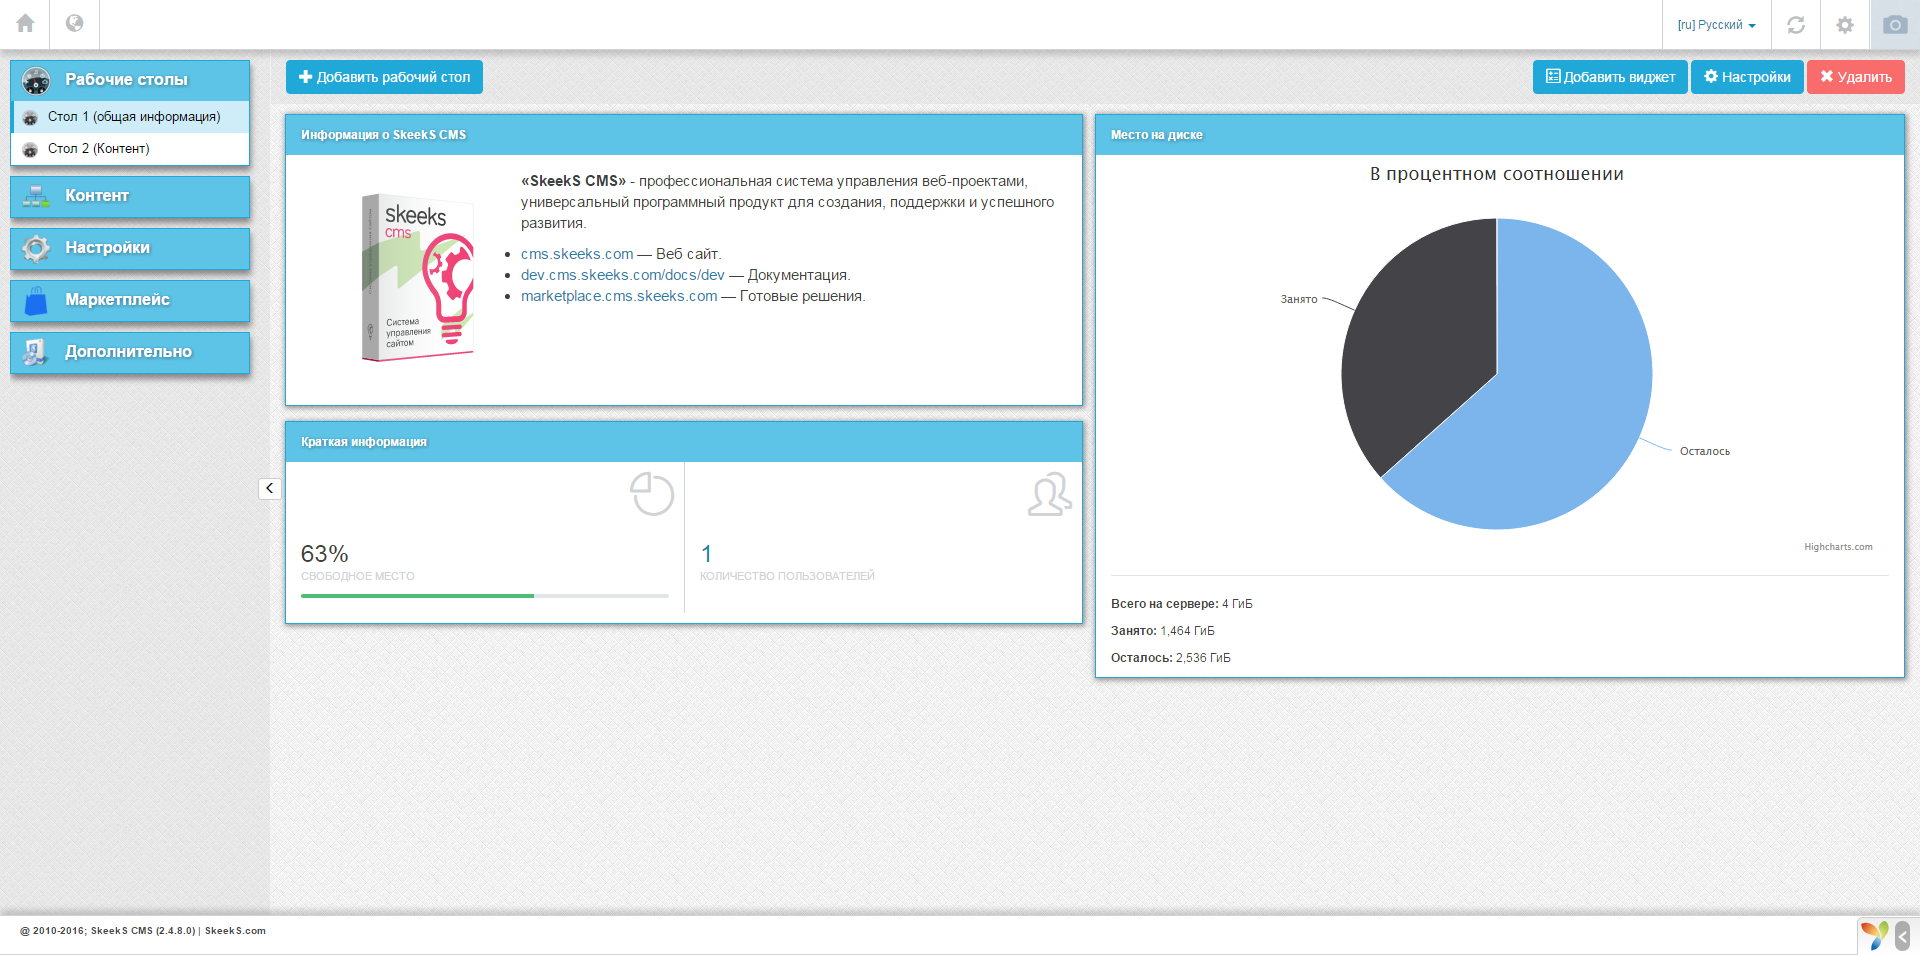Click 'В процентном соотношении' chart title
The width and height of the screenshot is (1920, 955).
point(1497,174)
